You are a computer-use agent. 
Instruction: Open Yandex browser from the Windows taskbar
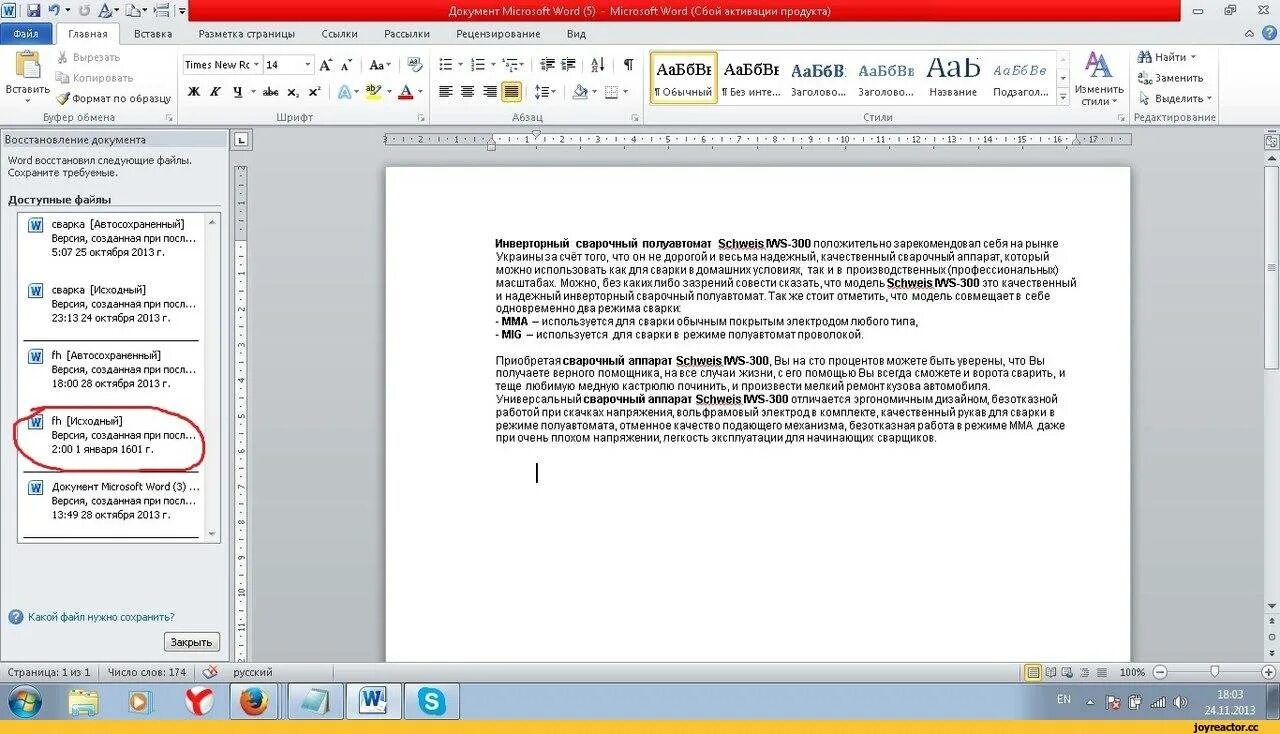(x=199, y=702)
